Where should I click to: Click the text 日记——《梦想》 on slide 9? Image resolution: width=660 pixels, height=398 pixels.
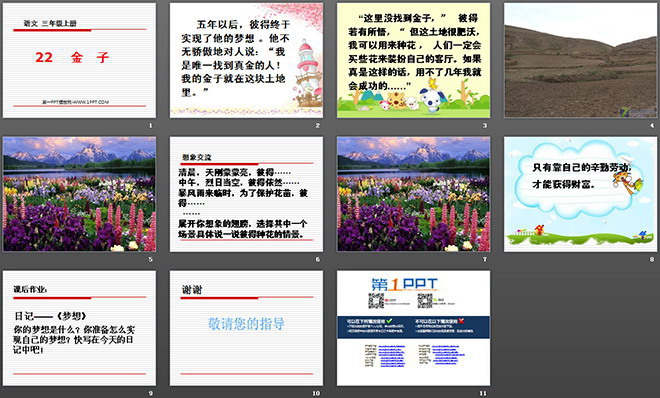point(50,316)
